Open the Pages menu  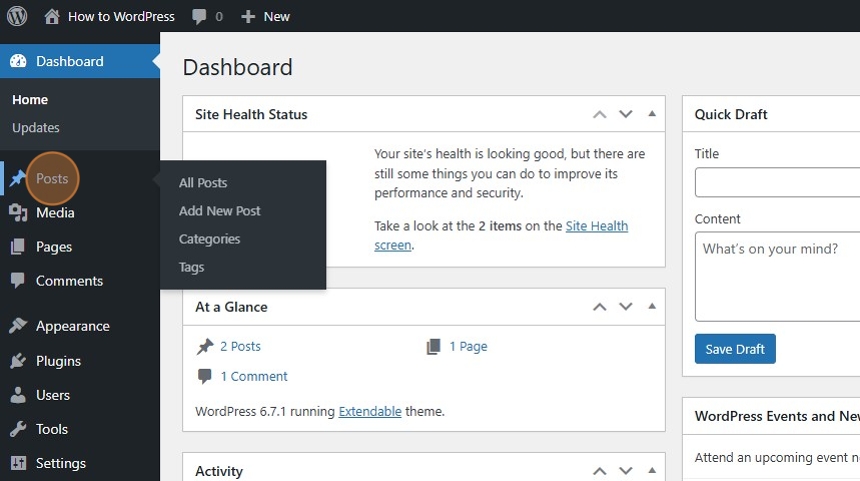pos(54,247)
